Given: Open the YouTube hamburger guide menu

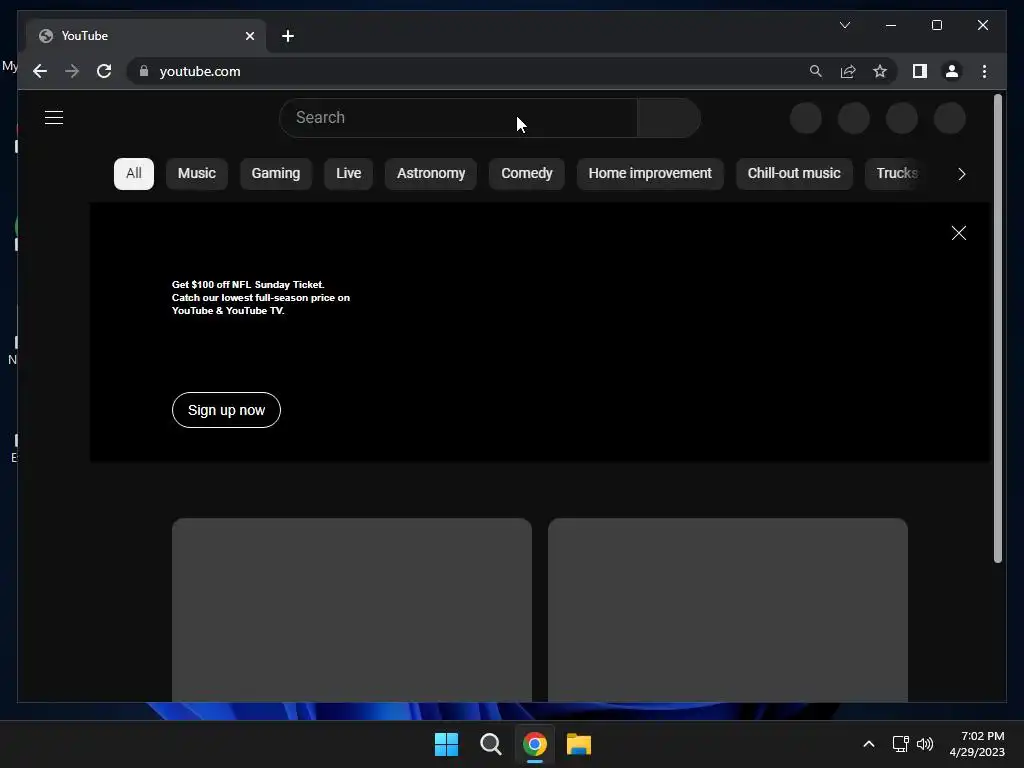Looking at the screenshot, I should coord(54,118).
